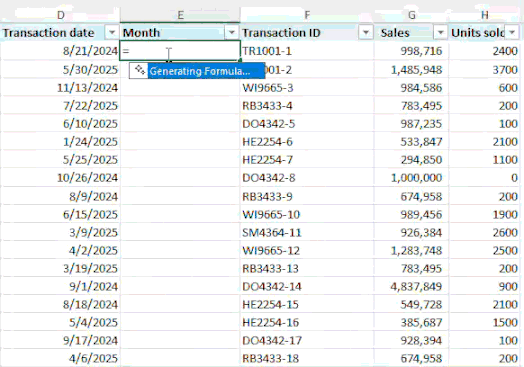
Task: Select units sold value 2600
Action: [485, 232]
